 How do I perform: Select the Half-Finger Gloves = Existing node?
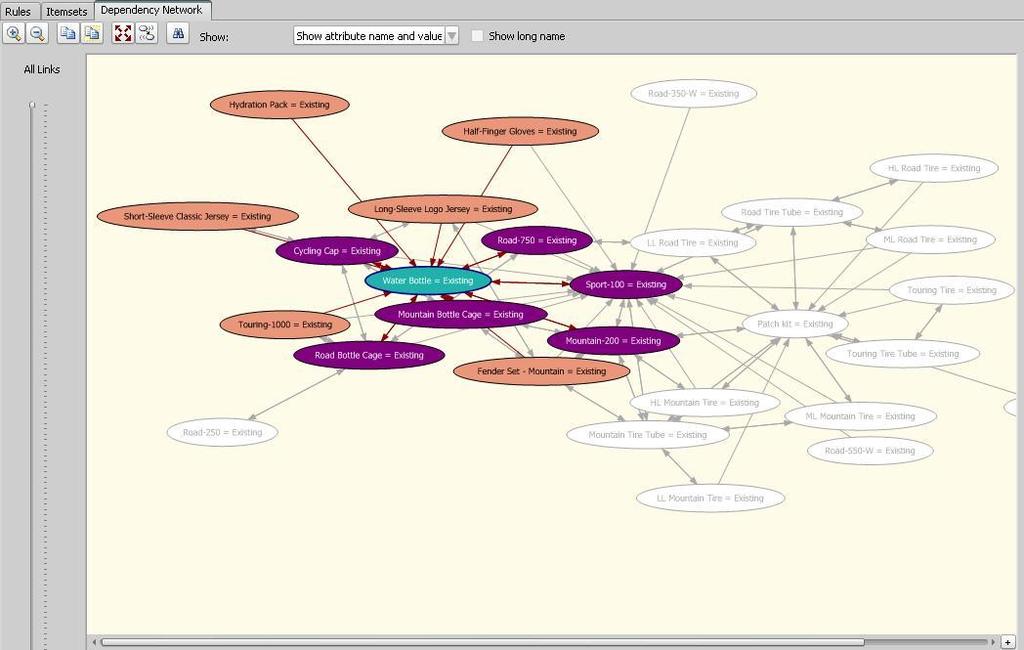pos(520,131)
